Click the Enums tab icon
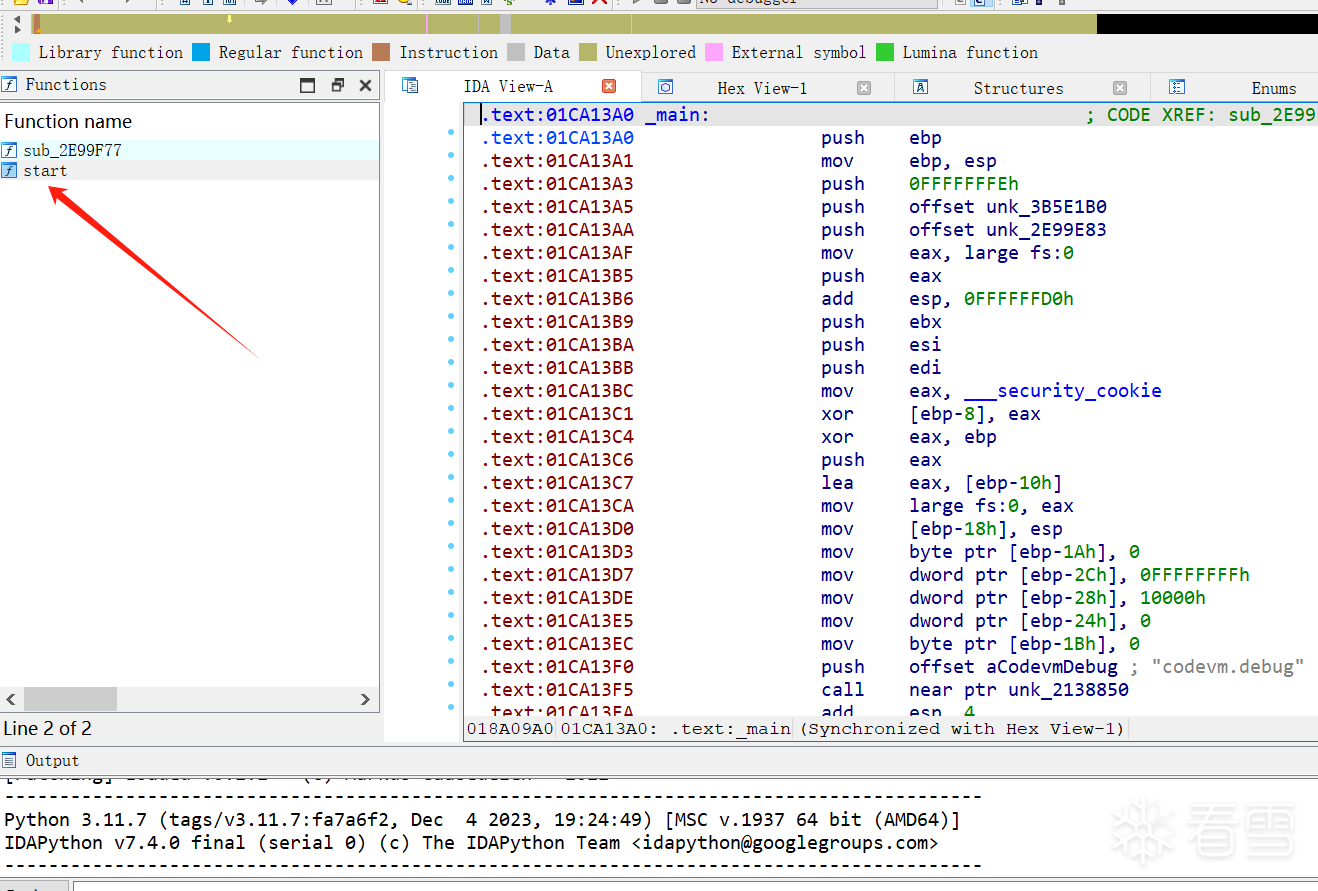The height and width of the screenshot is (891, 1318). (x=1177, y=87)
